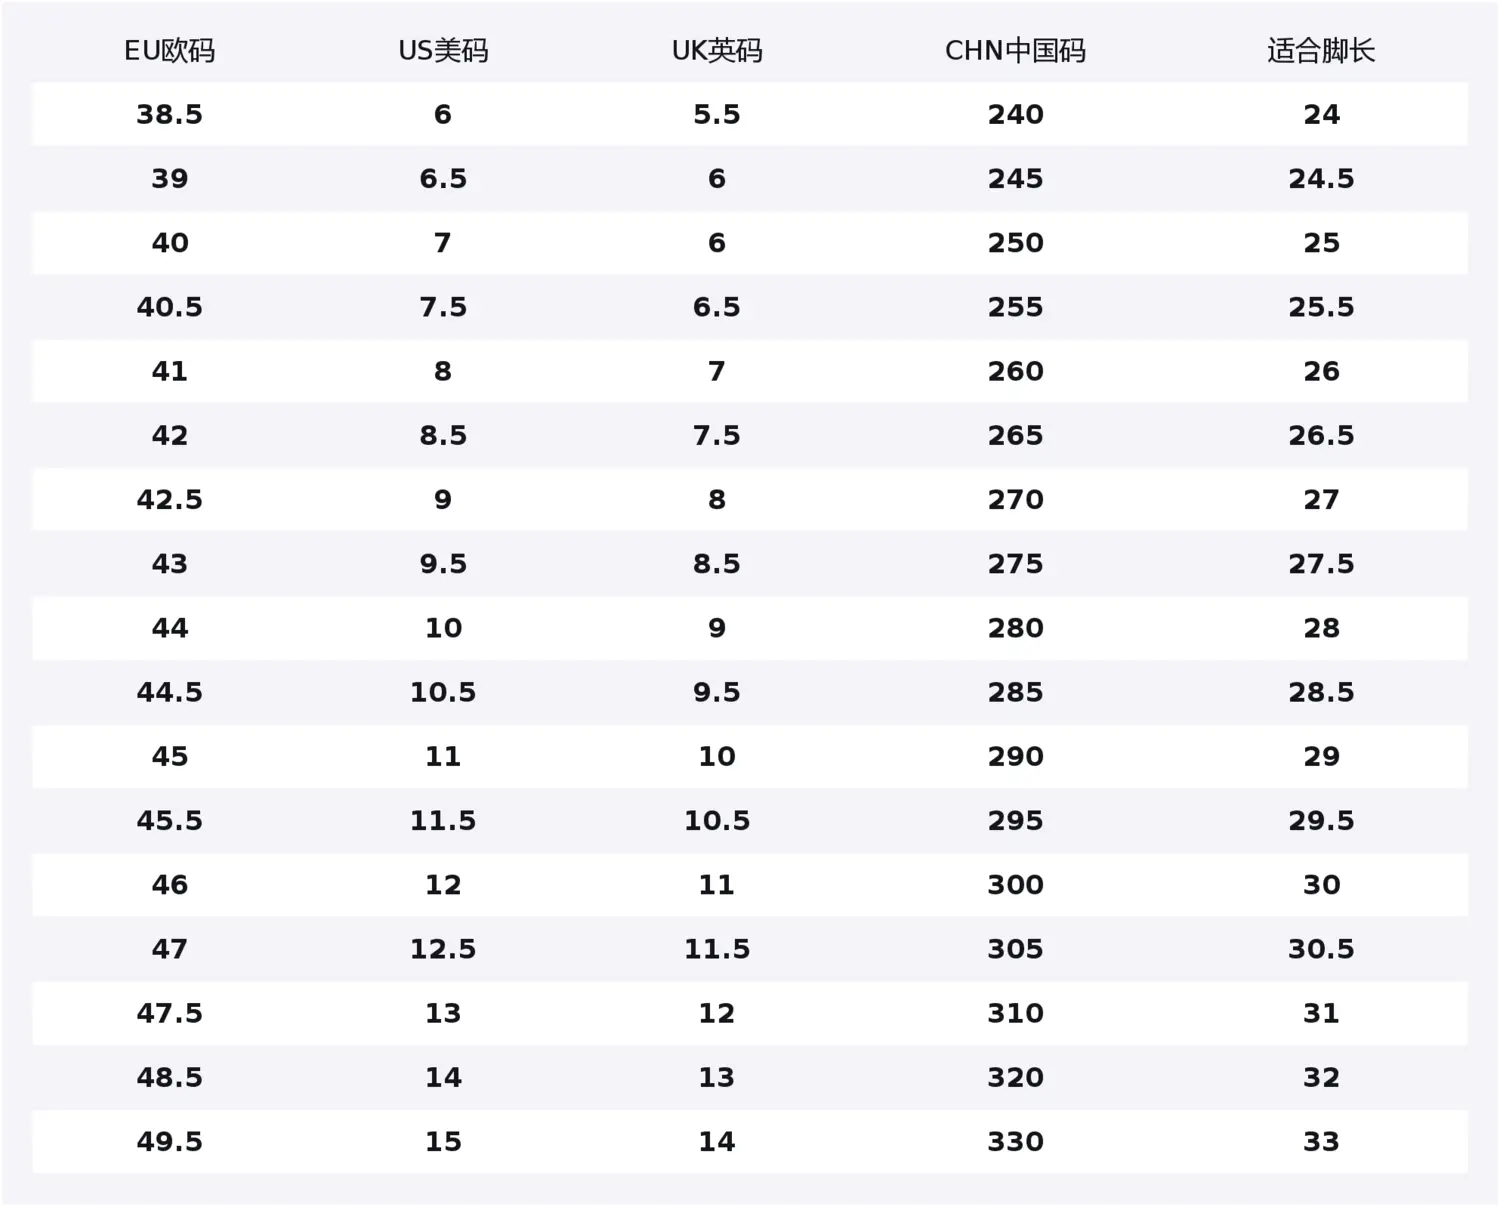Select EU size 38.5 cell
The height and width of the screenshot is (1207, 1500).
(169, 115)
